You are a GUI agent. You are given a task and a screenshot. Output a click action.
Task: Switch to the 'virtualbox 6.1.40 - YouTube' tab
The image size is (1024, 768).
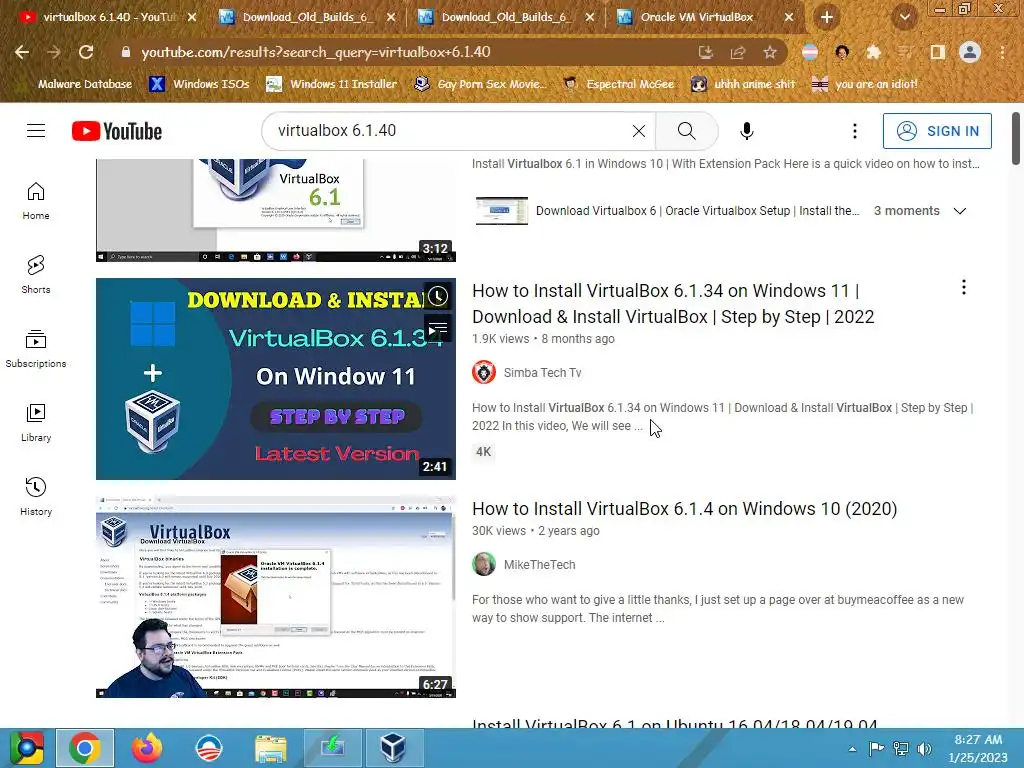point(108,17)
